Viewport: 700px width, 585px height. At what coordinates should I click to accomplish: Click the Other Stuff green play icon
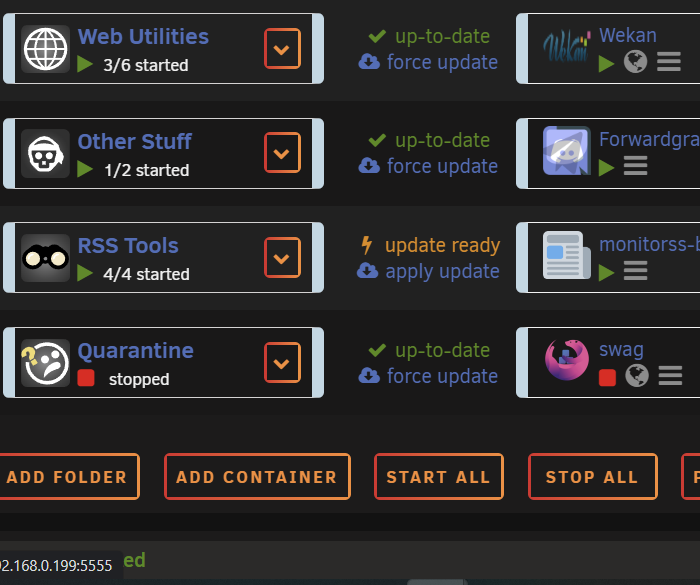click(84, 169)
